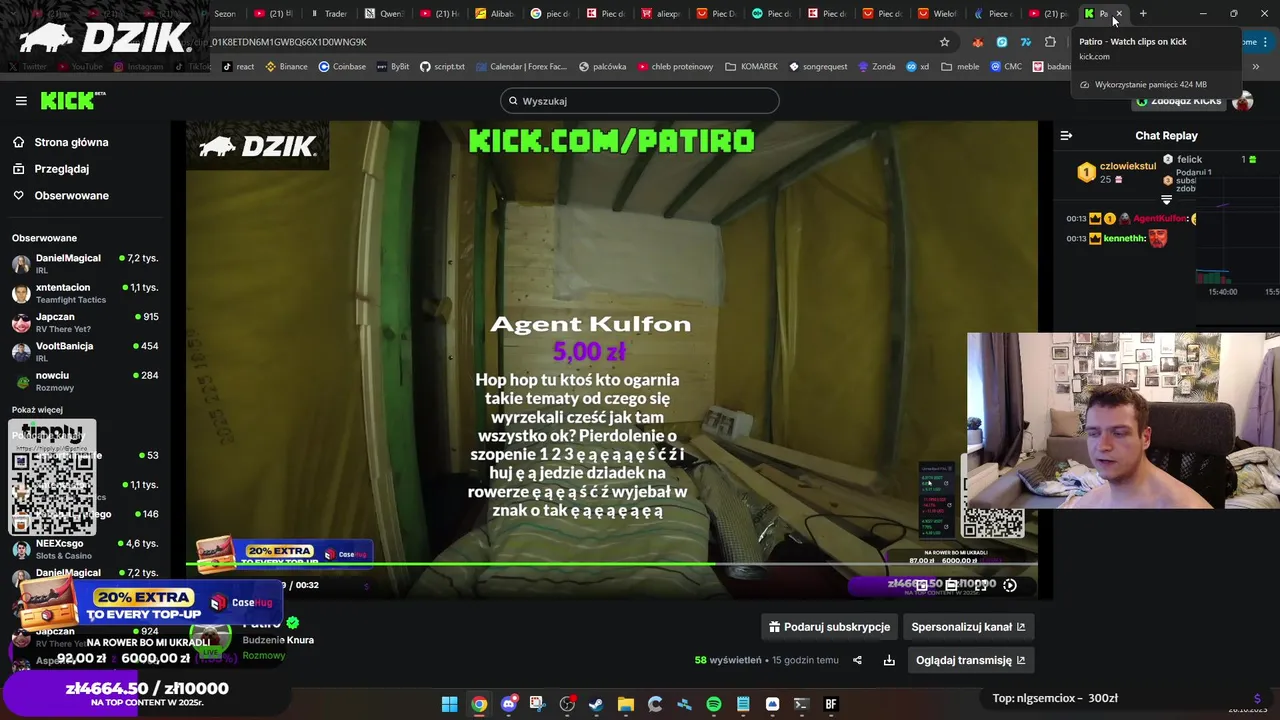Expand Pokaż więcej in followed list

[37, 410]
